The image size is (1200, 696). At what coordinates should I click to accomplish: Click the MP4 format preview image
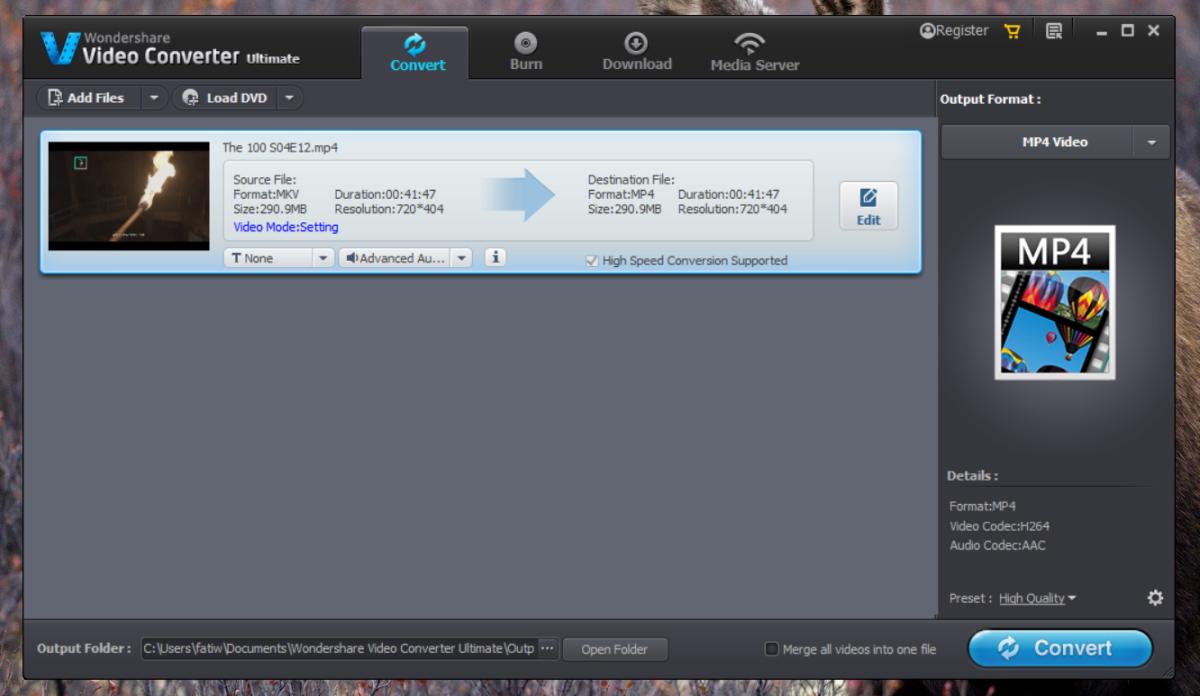(1055, 302)
